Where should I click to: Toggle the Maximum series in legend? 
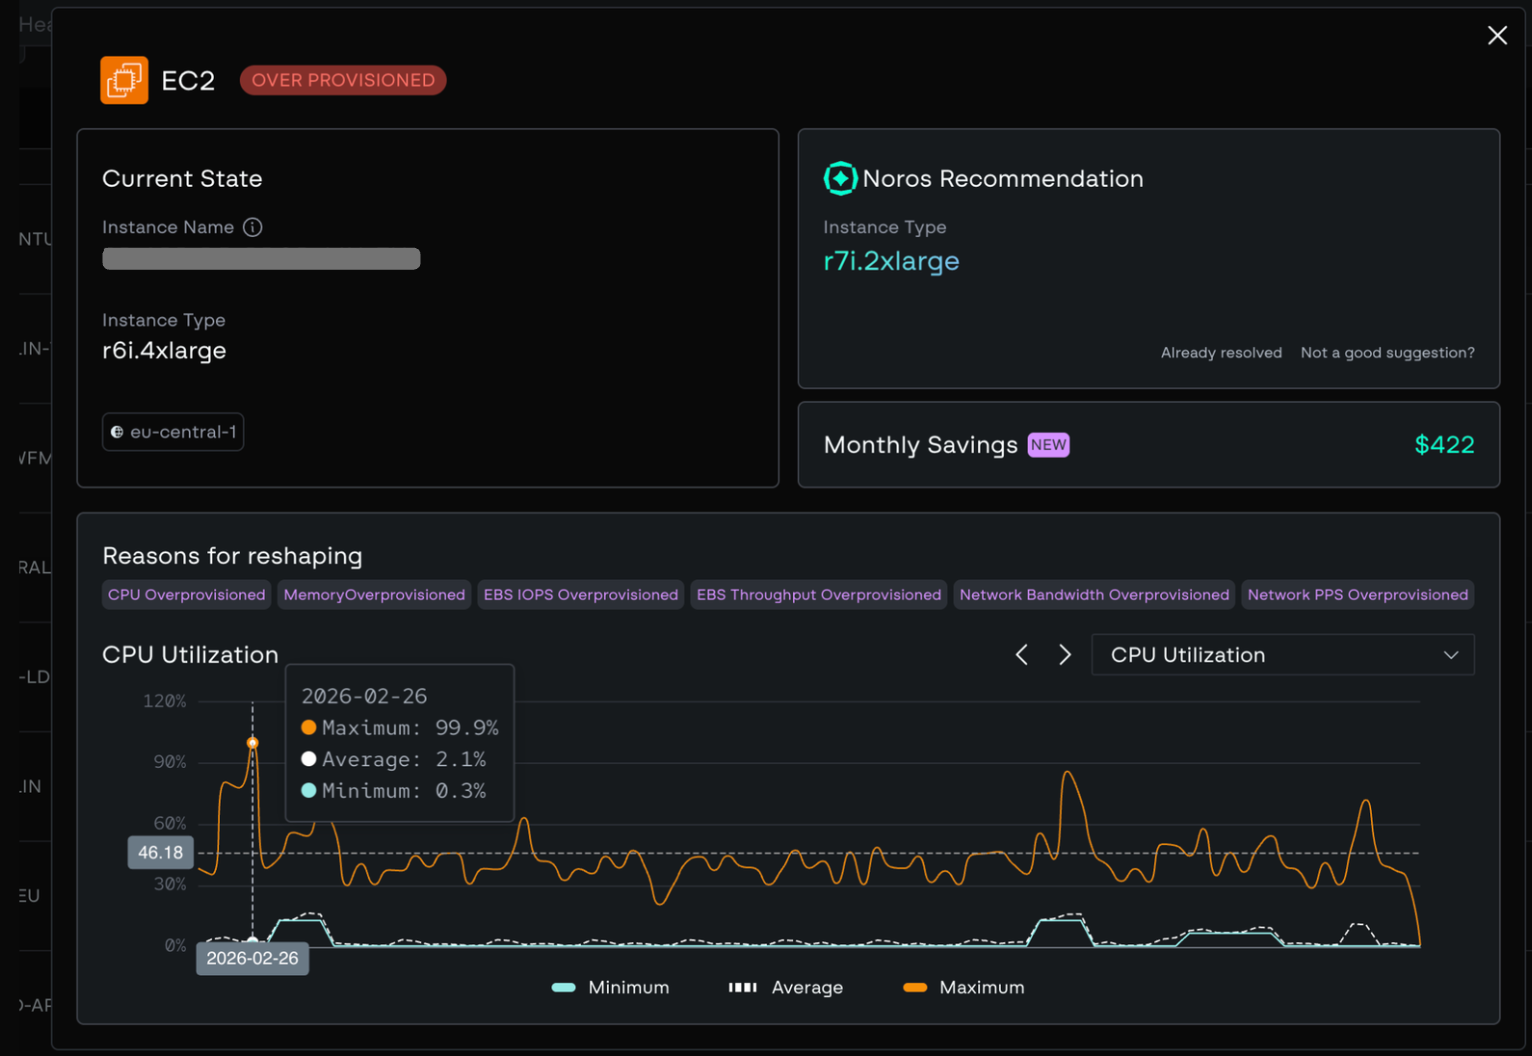[x=963, y=988]
